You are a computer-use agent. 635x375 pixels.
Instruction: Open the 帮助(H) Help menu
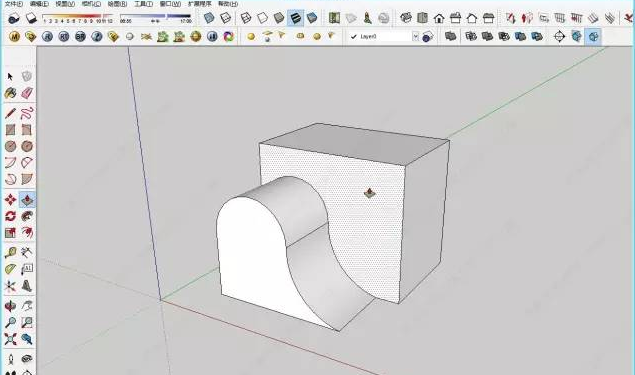[x=228, y=4]
